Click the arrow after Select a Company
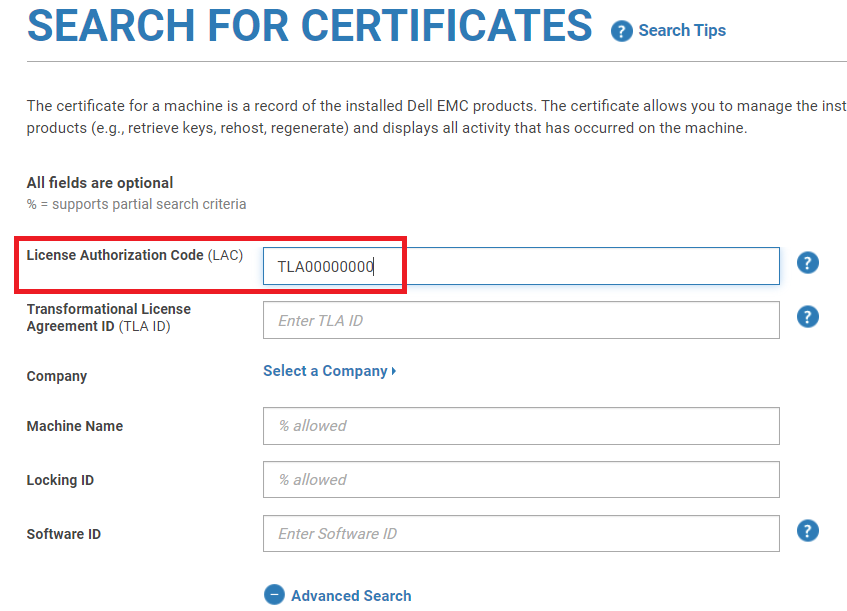847x611 pixels. [394, 370]
